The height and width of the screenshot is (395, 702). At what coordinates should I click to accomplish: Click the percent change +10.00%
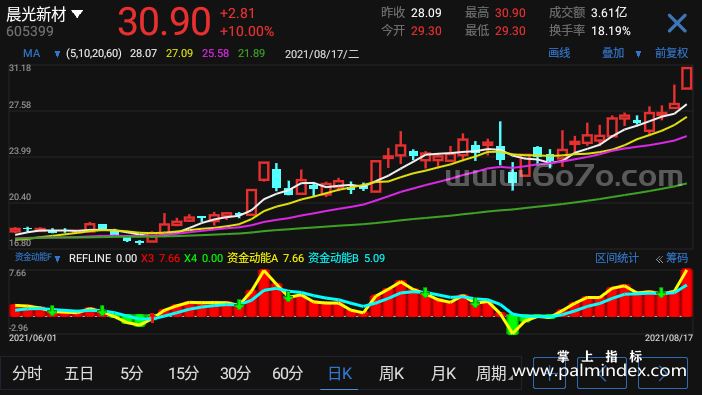pyautogui.click(x=247, y=31)
